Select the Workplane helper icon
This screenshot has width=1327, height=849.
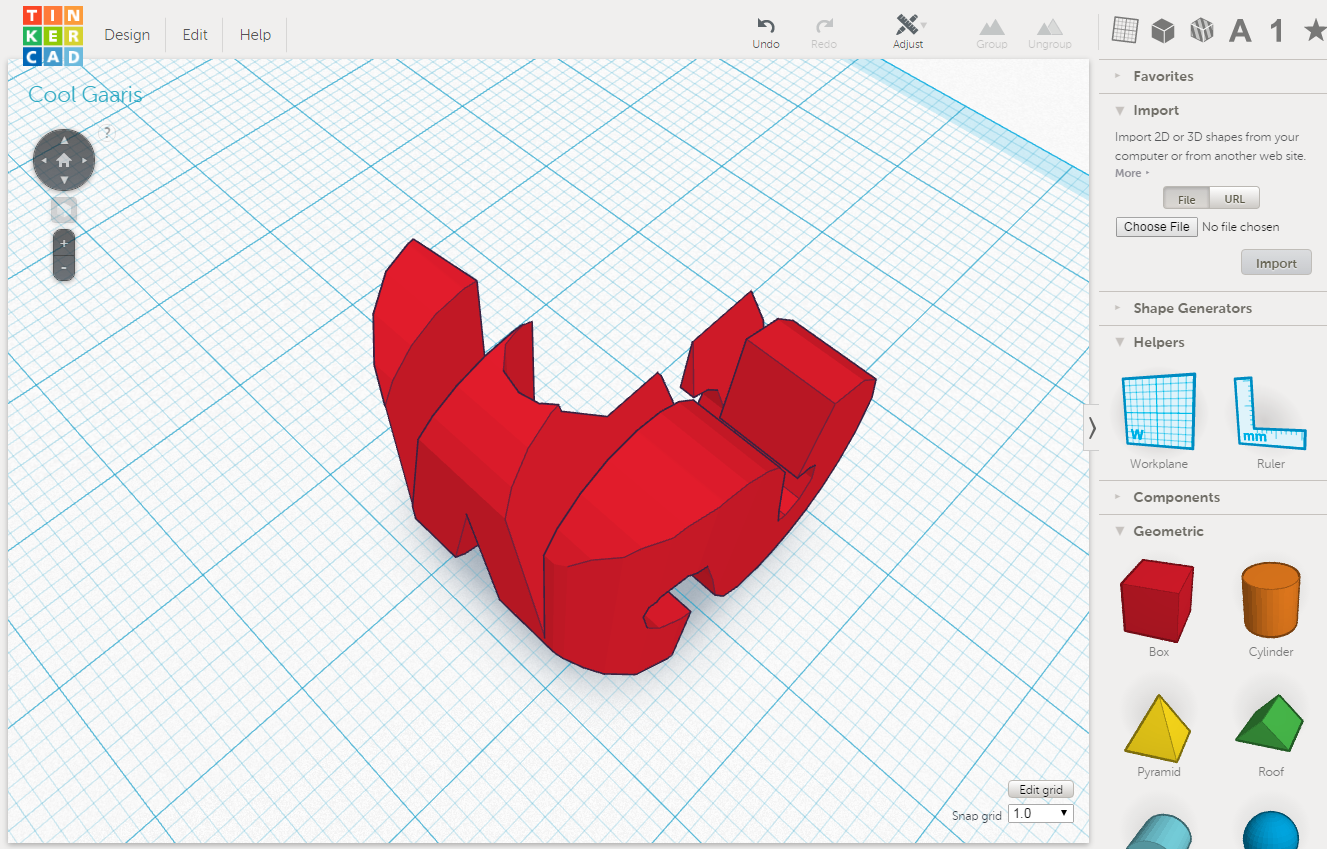1157,410
